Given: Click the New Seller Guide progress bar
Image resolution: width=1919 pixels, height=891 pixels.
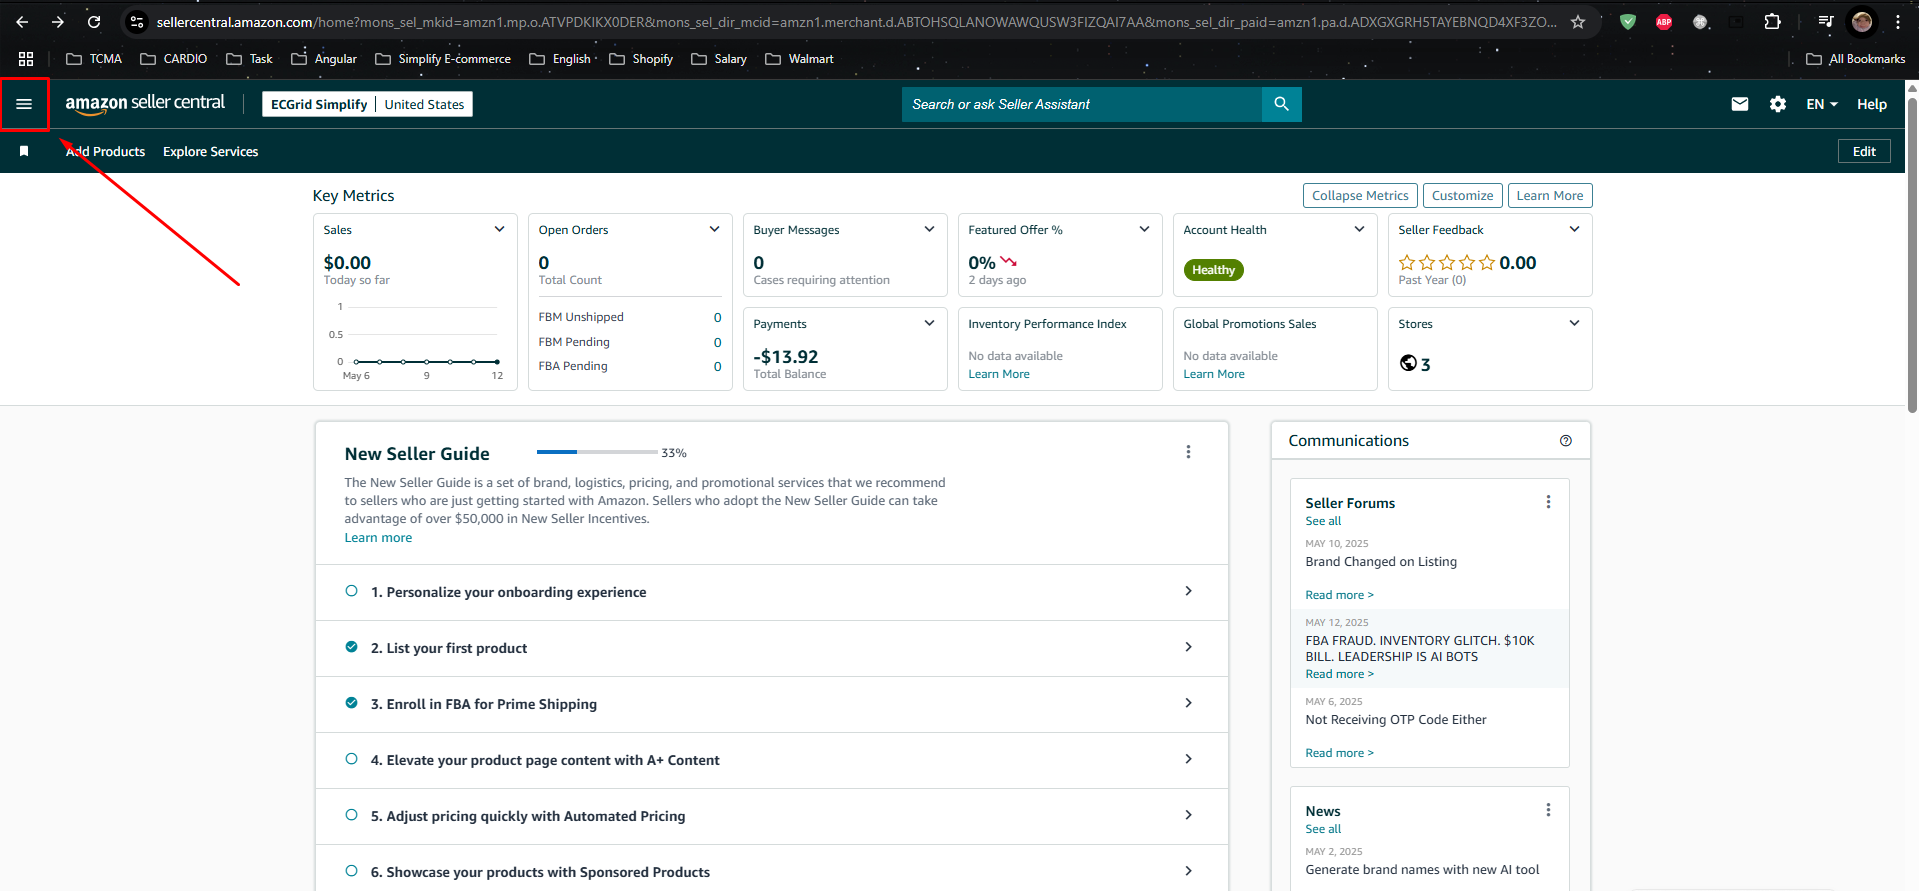Looking at the screenshot, I should click(x=597, y=452).
